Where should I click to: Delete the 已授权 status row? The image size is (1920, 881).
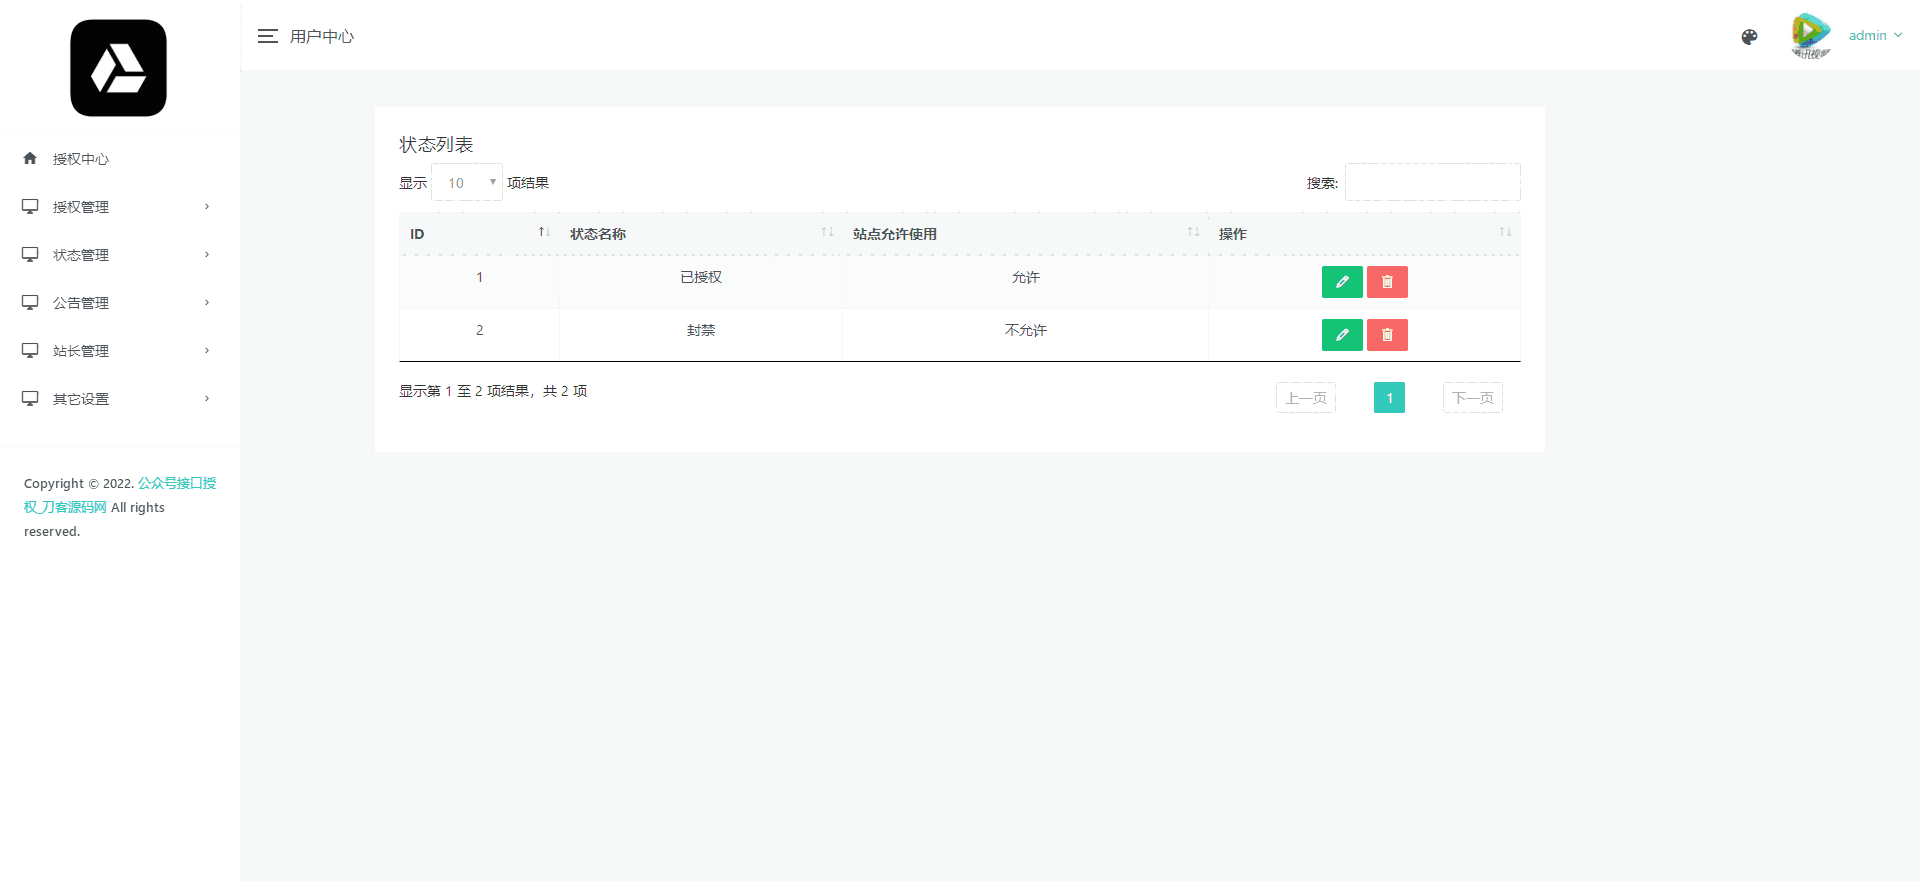pos(1387,282)
